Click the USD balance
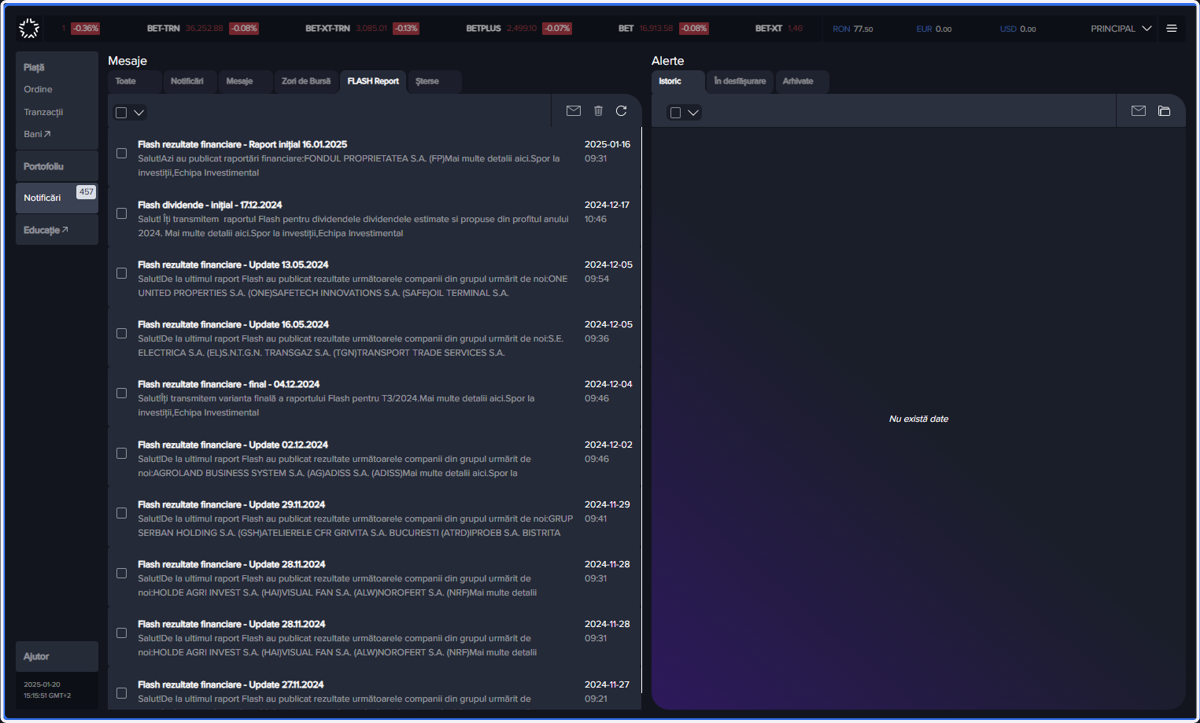Viewport: 1200px width, 723px height. tap(1018, 29)
